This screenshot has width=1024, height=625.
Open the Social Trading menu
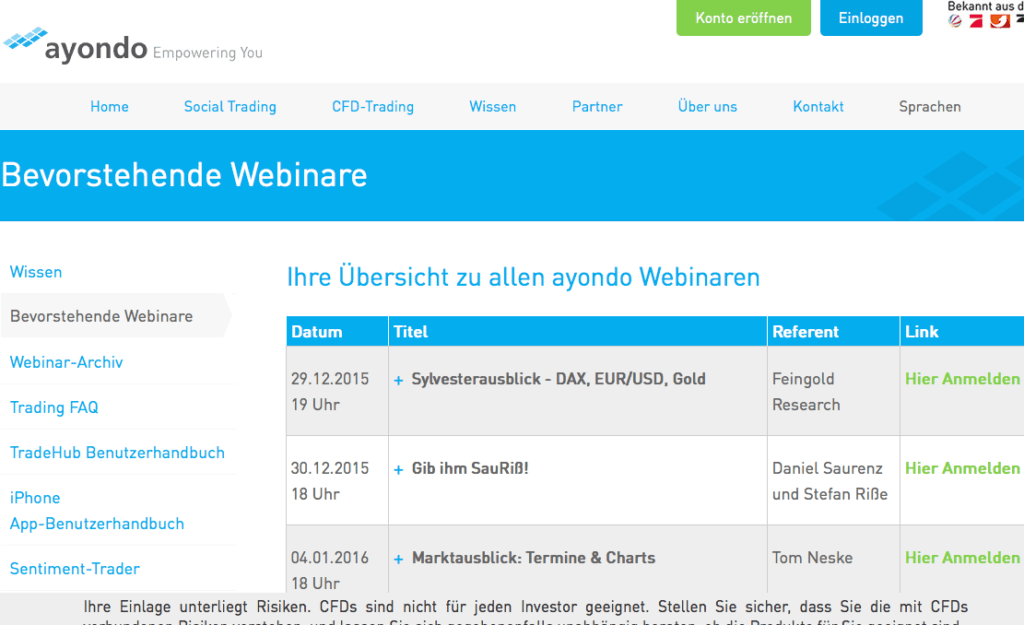tap(230, 106)
